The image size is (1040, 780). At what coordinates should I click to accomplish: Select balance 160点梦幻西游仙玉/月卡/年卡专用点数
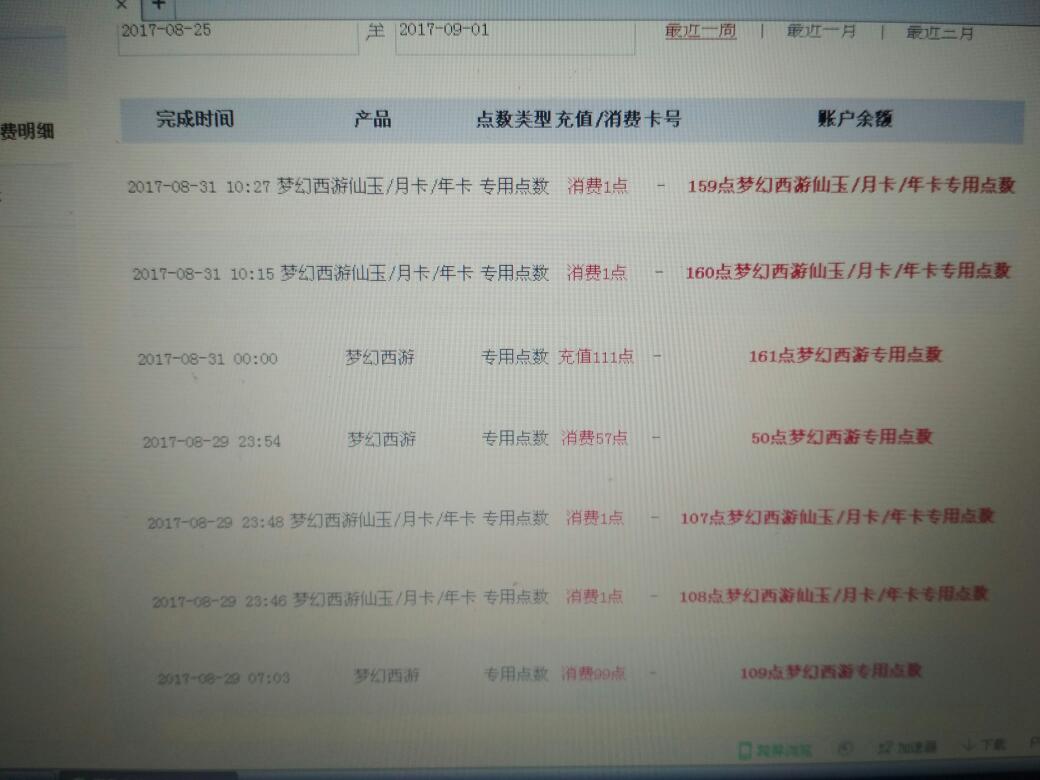point(848,271)
